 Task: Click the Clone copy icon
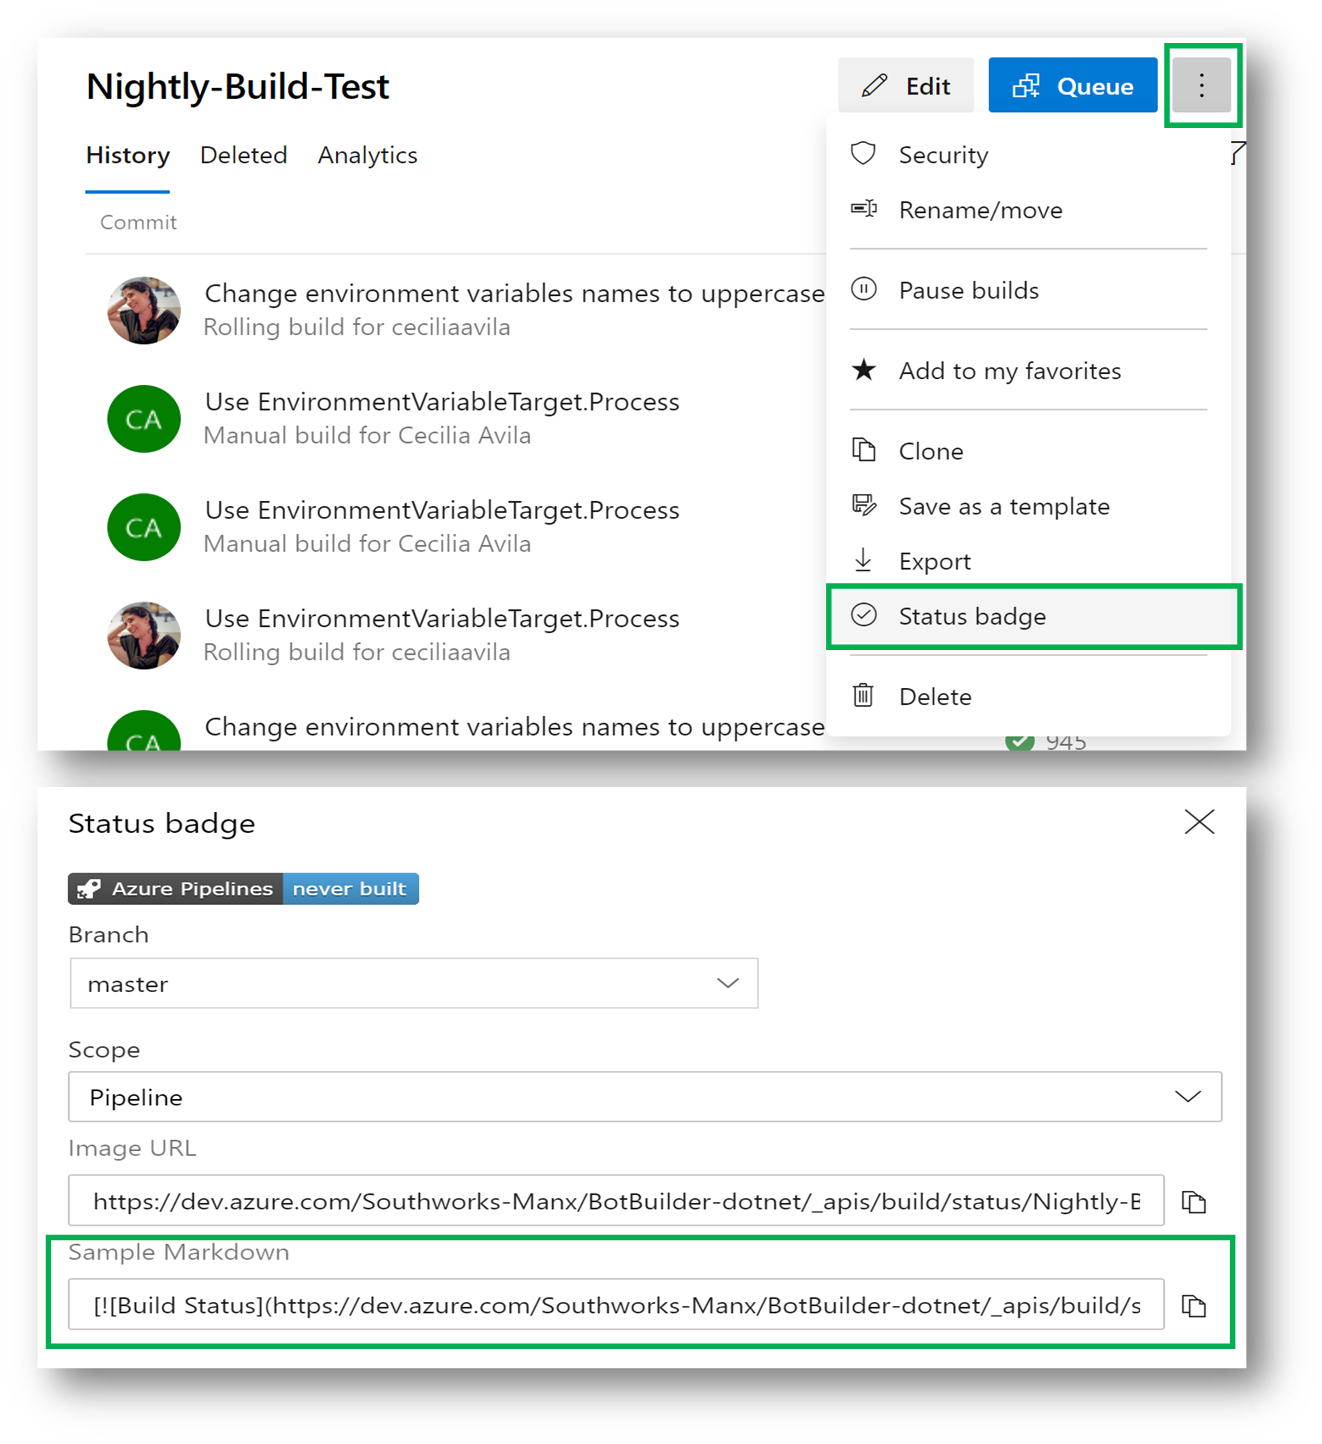(864, 450)
